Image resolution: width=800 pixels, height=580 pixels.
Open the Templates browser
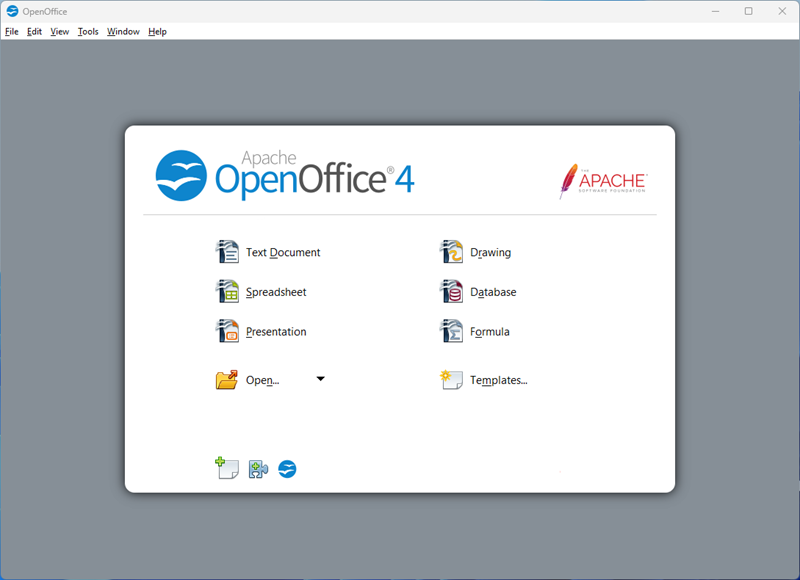(x=484, y=380)
